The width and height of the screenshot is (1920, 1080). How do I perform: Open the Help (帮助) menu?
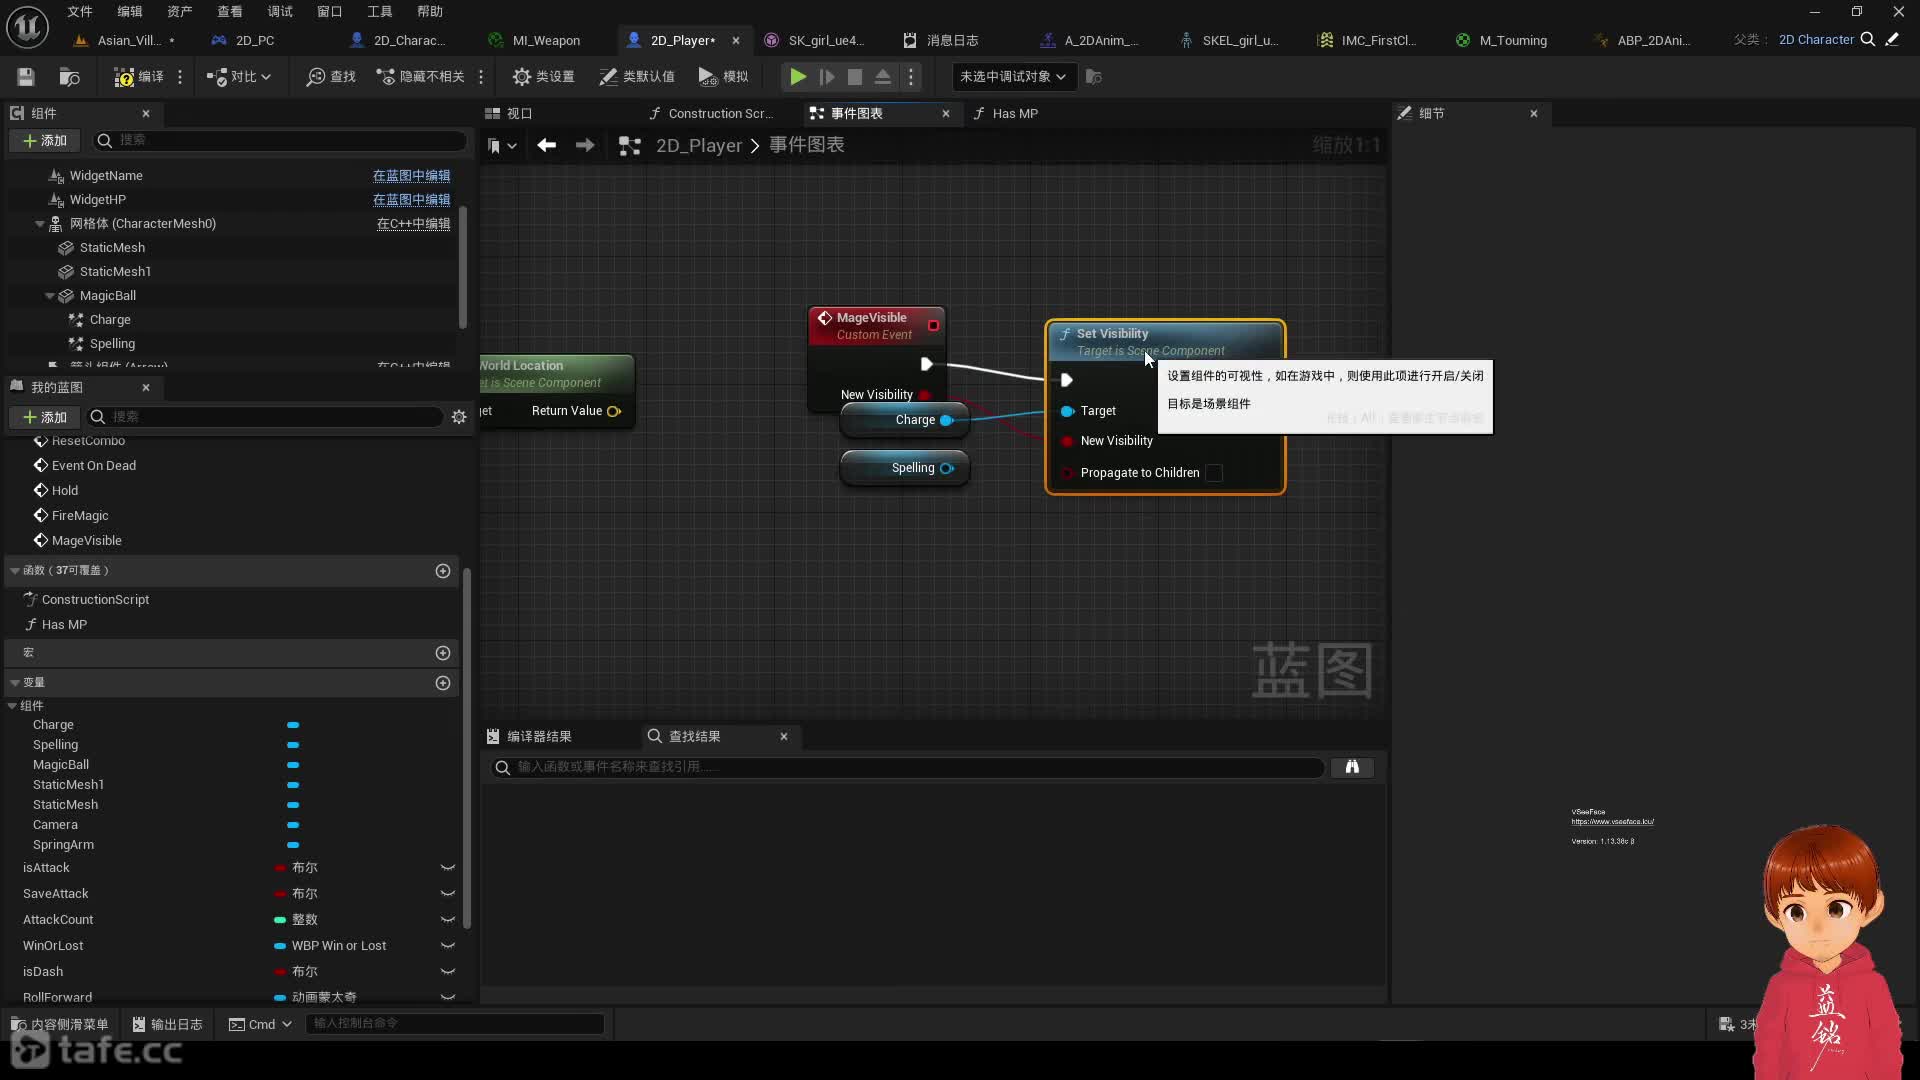(430, 11)
